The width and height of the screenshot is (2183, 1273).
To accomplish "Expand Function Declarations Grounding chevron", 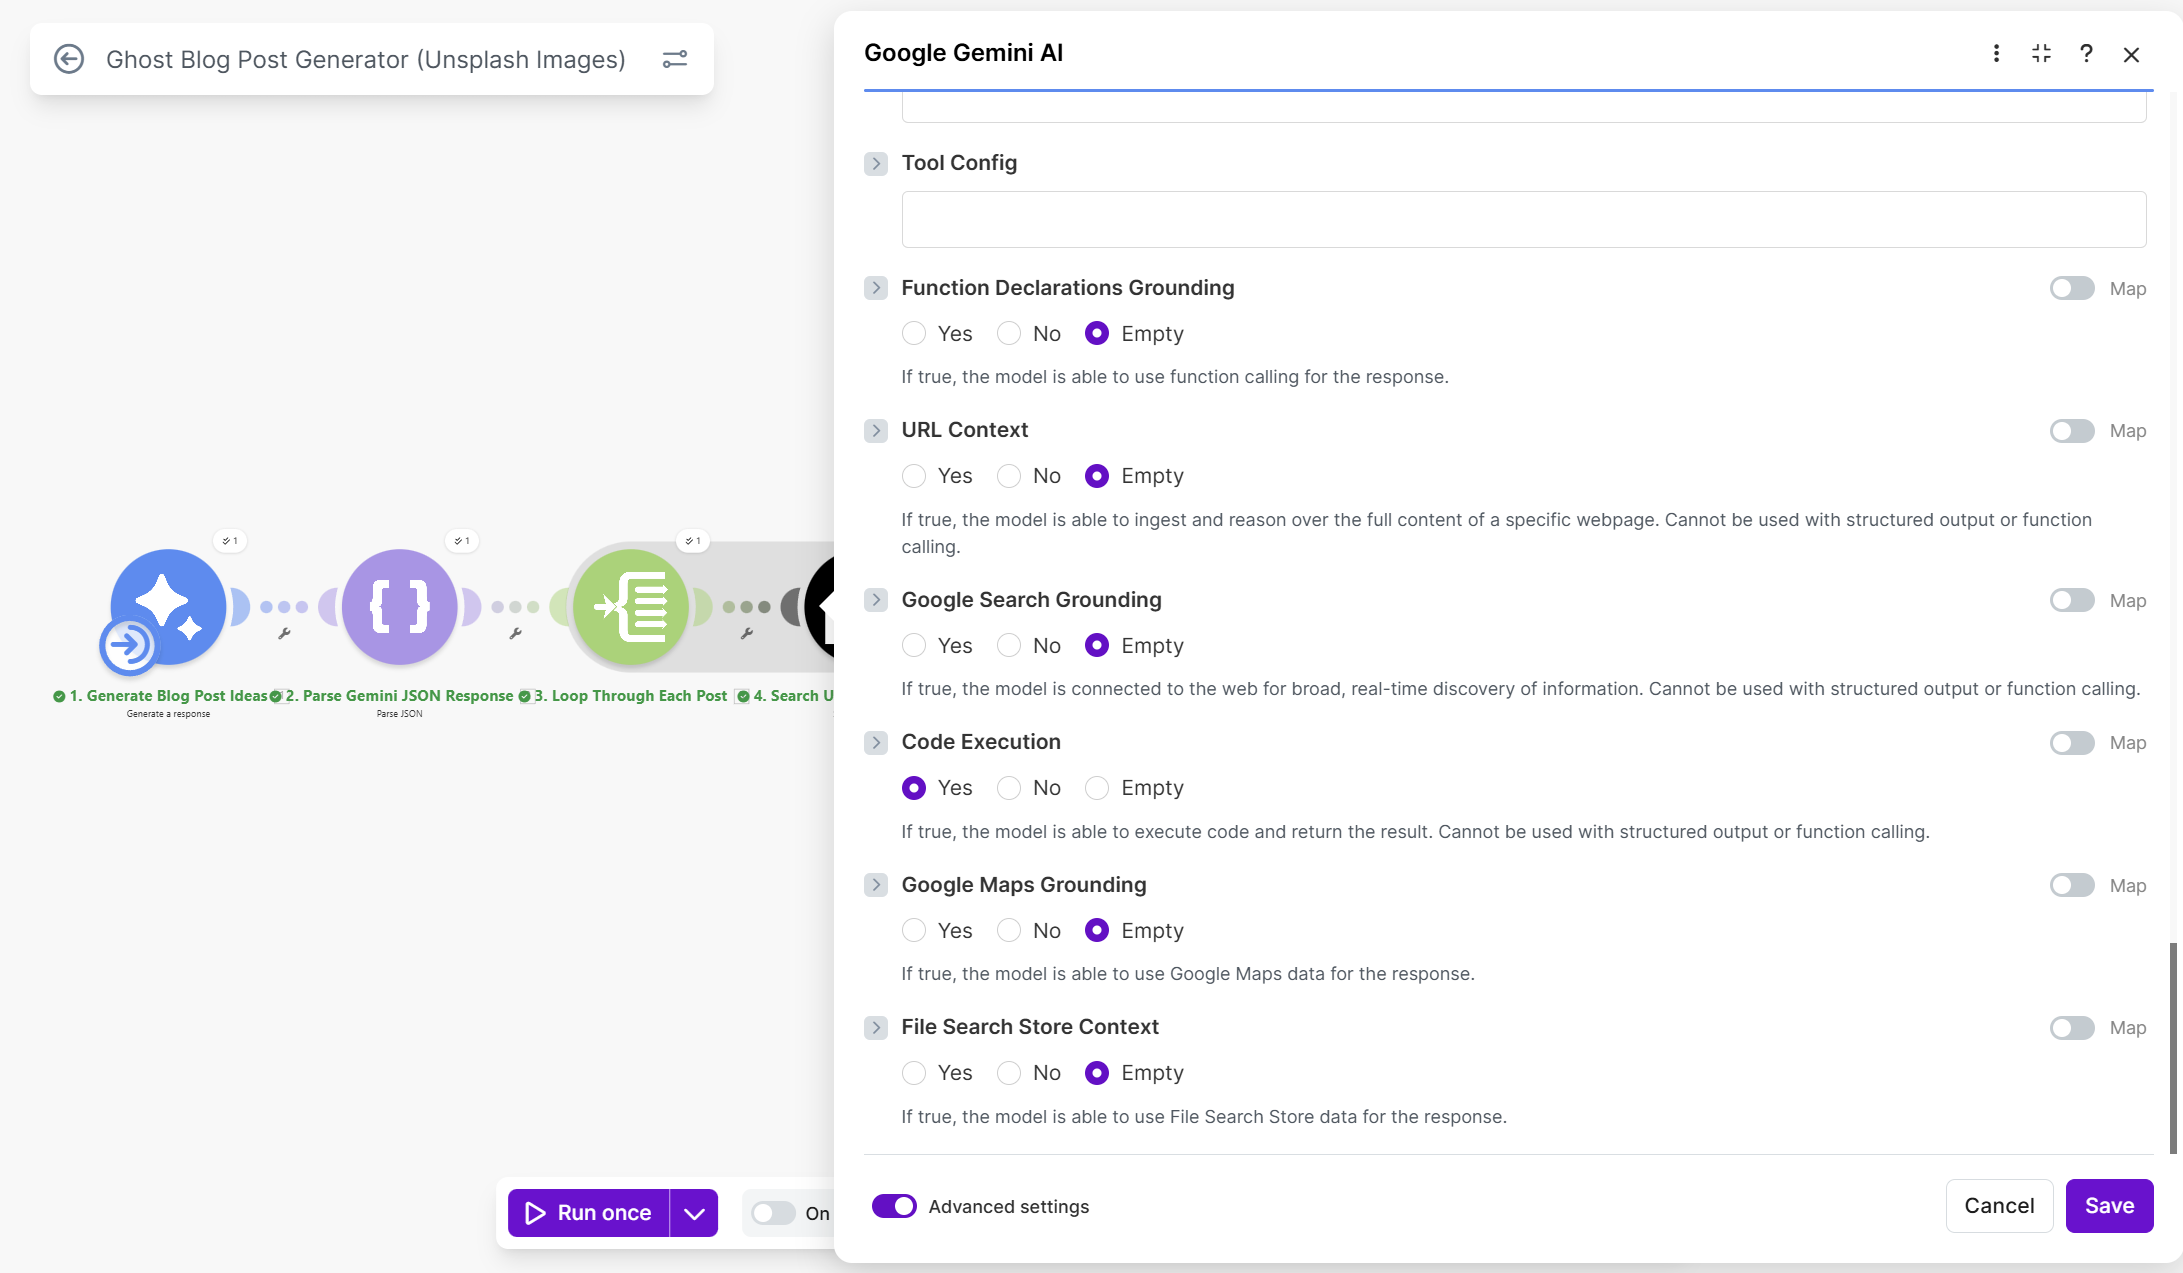I will (x=876, y=288).
